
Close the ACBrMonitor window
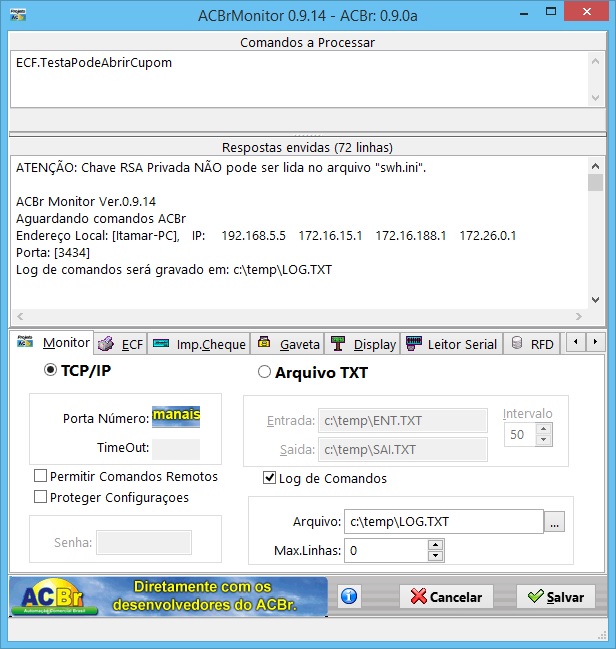coord(587,12)
